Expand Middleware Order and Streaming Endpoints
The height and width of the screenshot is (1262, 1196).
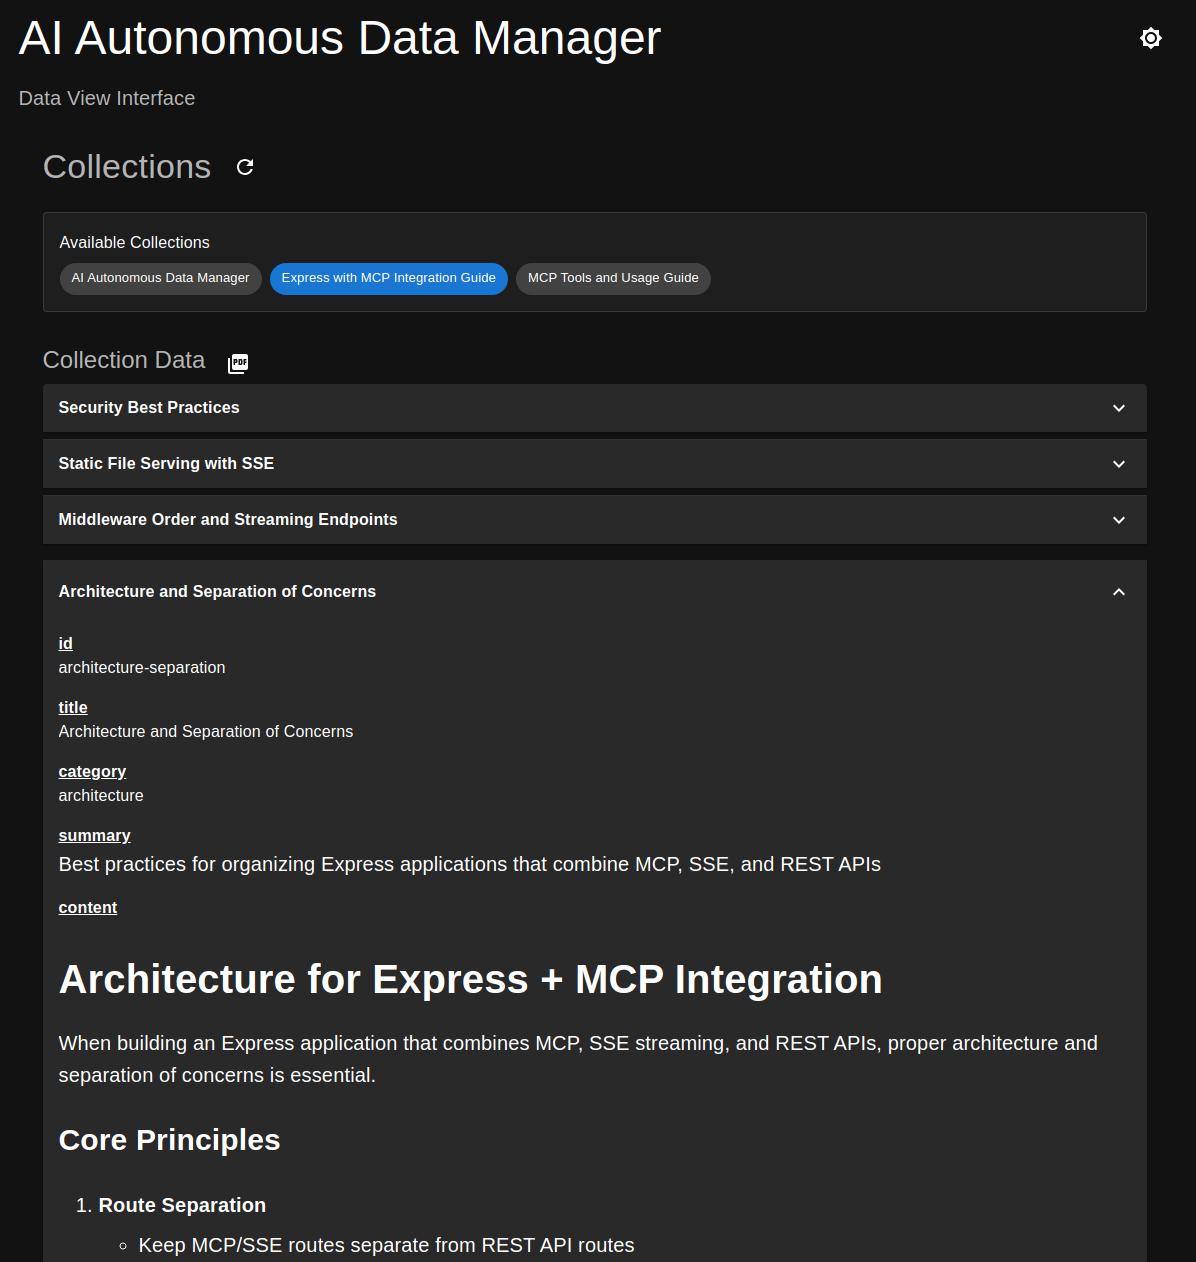(594, 520)
